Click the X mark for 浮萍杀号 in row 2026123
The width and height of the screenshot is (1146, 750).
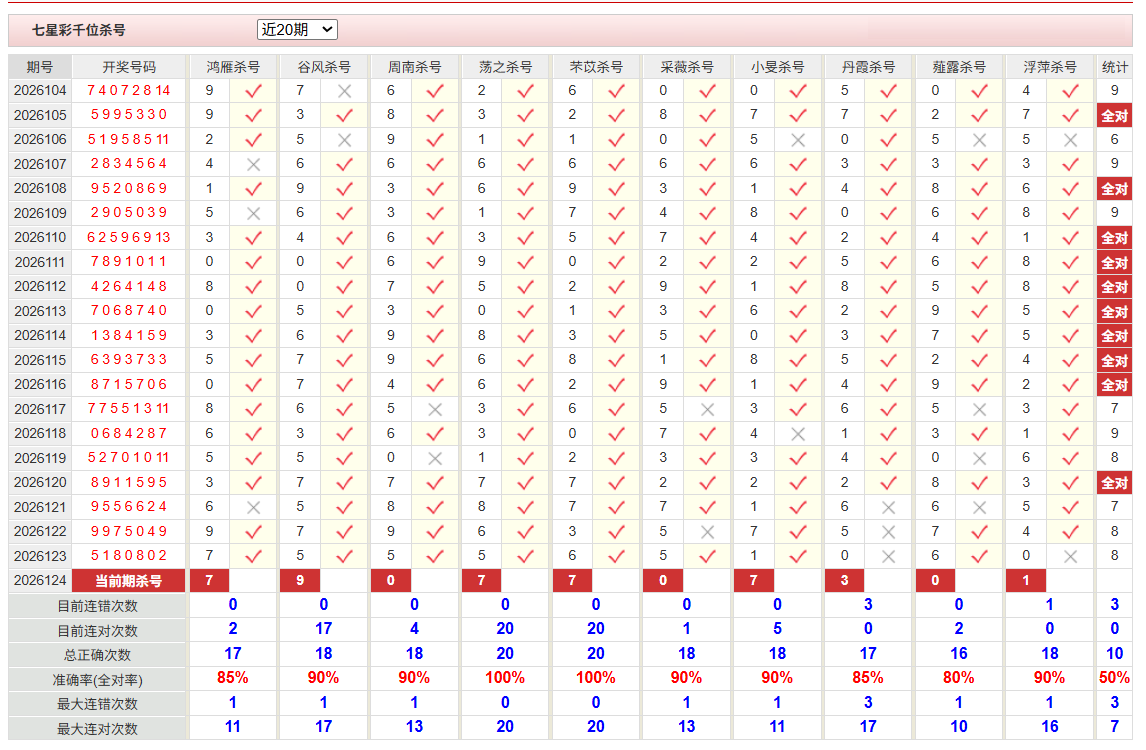1071,556
